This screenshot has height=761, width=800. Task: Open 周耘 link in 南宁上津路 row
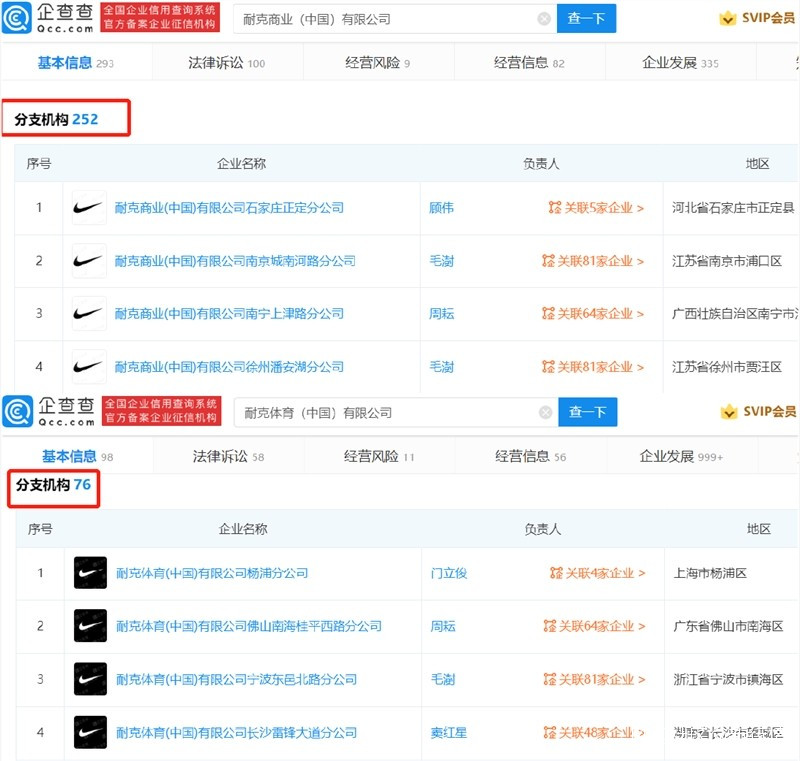[x=441, y=313]
